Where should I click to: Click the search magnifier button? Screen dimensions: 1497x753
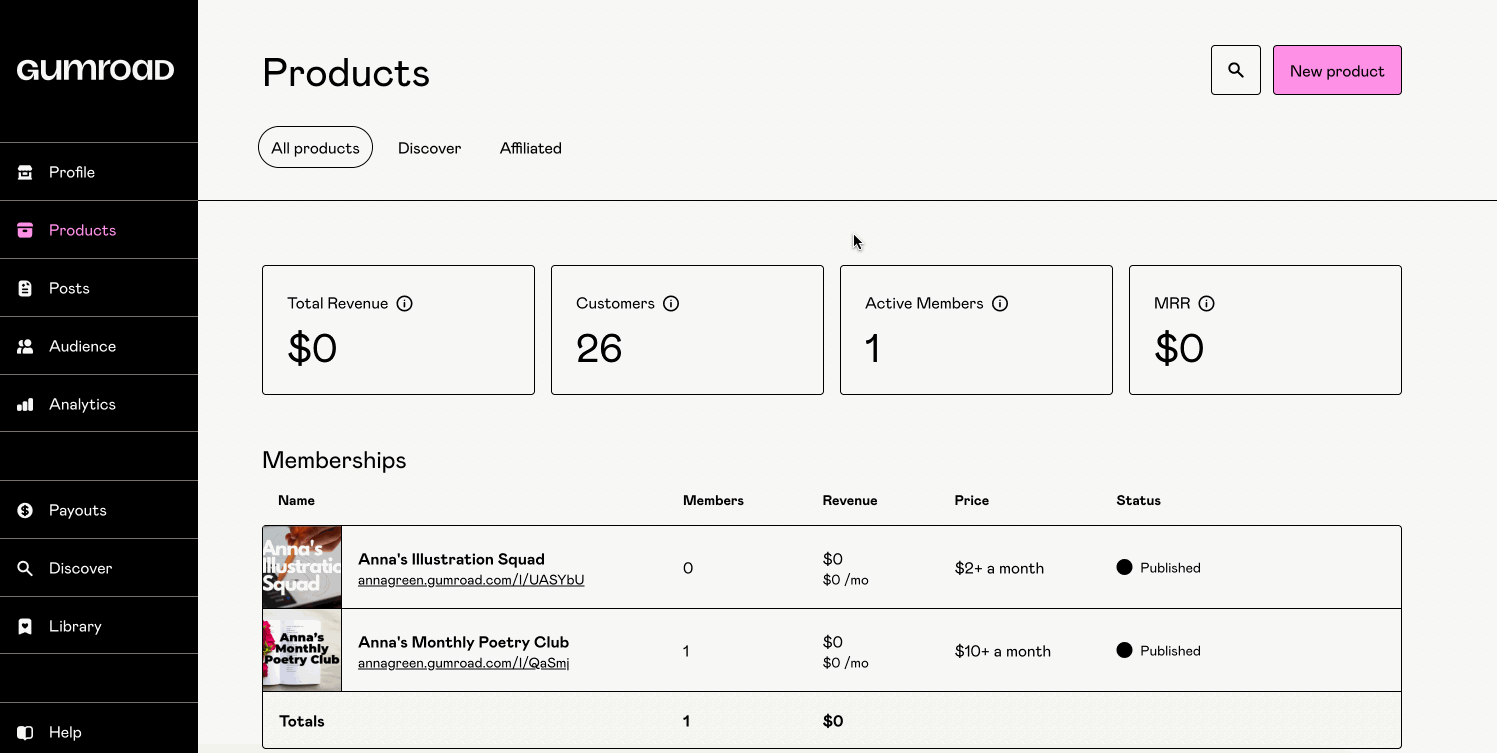point(1235,70)
